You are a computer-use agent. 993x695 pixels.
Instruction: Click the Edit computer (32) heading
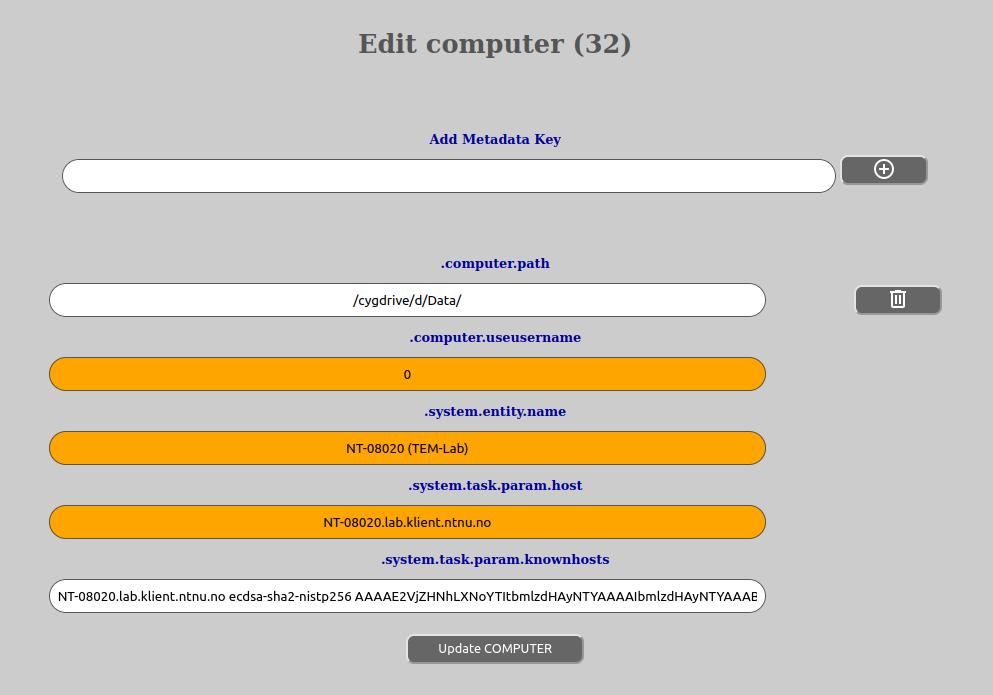[495, 44]
